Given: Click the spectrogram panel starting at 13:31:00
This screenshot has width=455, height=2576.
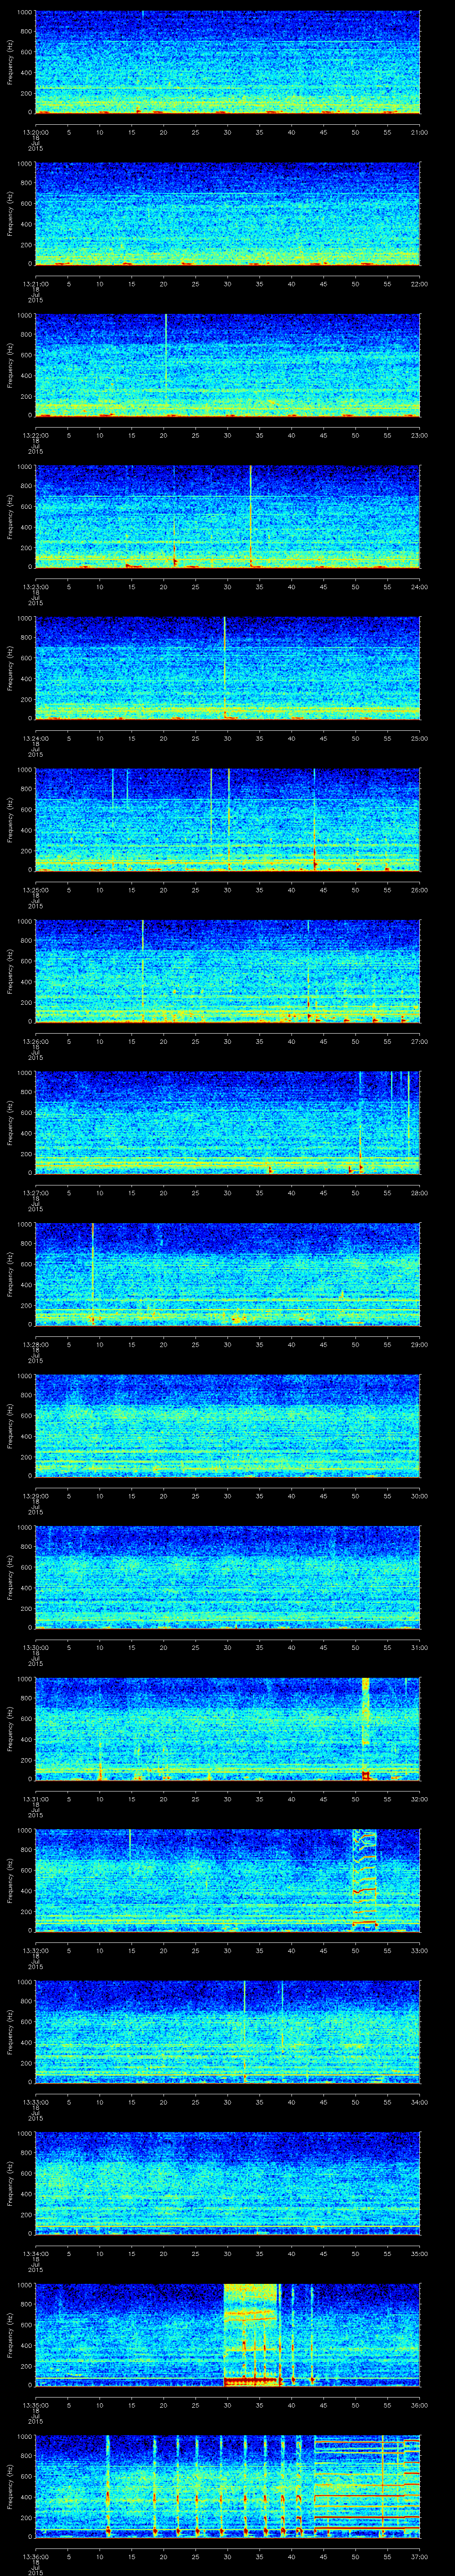Looking at the screenshot, I should (228, 1729).
